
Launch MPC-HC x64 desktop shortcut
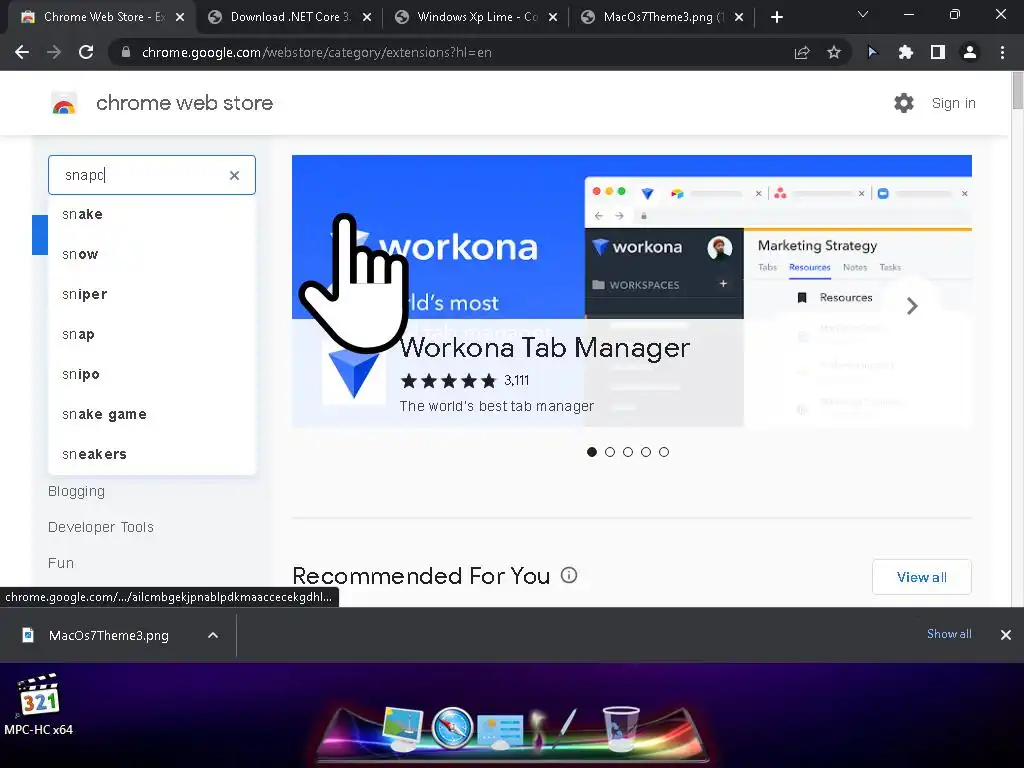[x=39, y=705]
